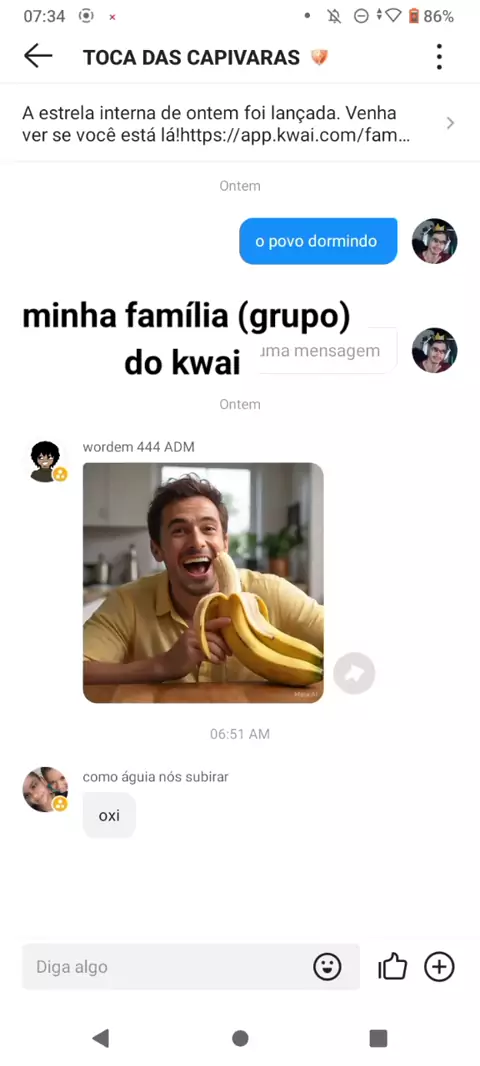Viewport: 480px width, 1066px height.
Task: Open the TOCA DAS CAPIVARAS group title
Action: (191, 58)
